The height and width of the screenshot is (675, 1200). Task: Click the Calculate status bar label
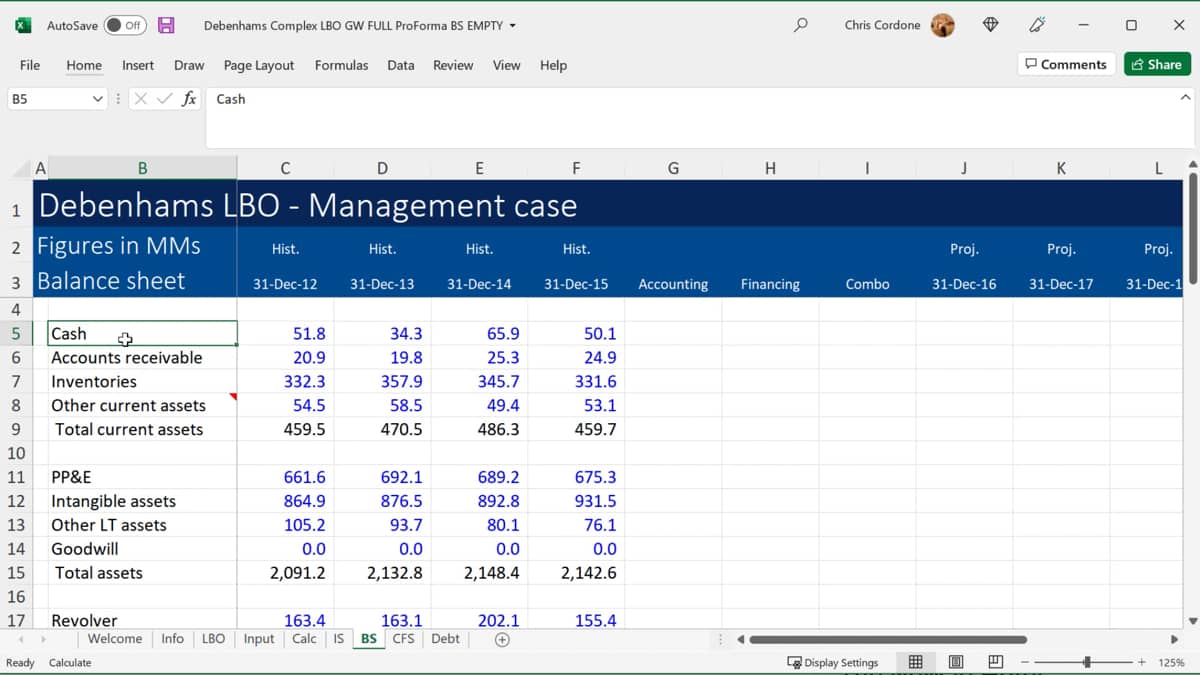coord(70,663)
